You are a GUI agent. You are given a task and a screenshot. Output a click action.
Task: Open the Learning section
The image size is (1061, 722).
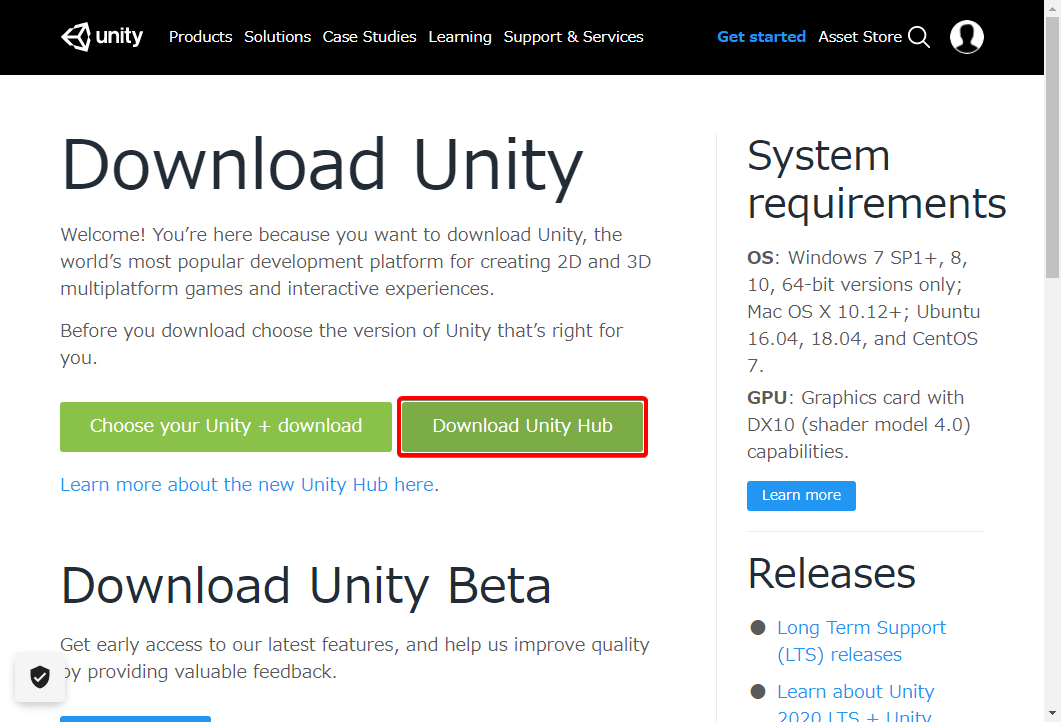pyautogui.click(x=459, y=36)
